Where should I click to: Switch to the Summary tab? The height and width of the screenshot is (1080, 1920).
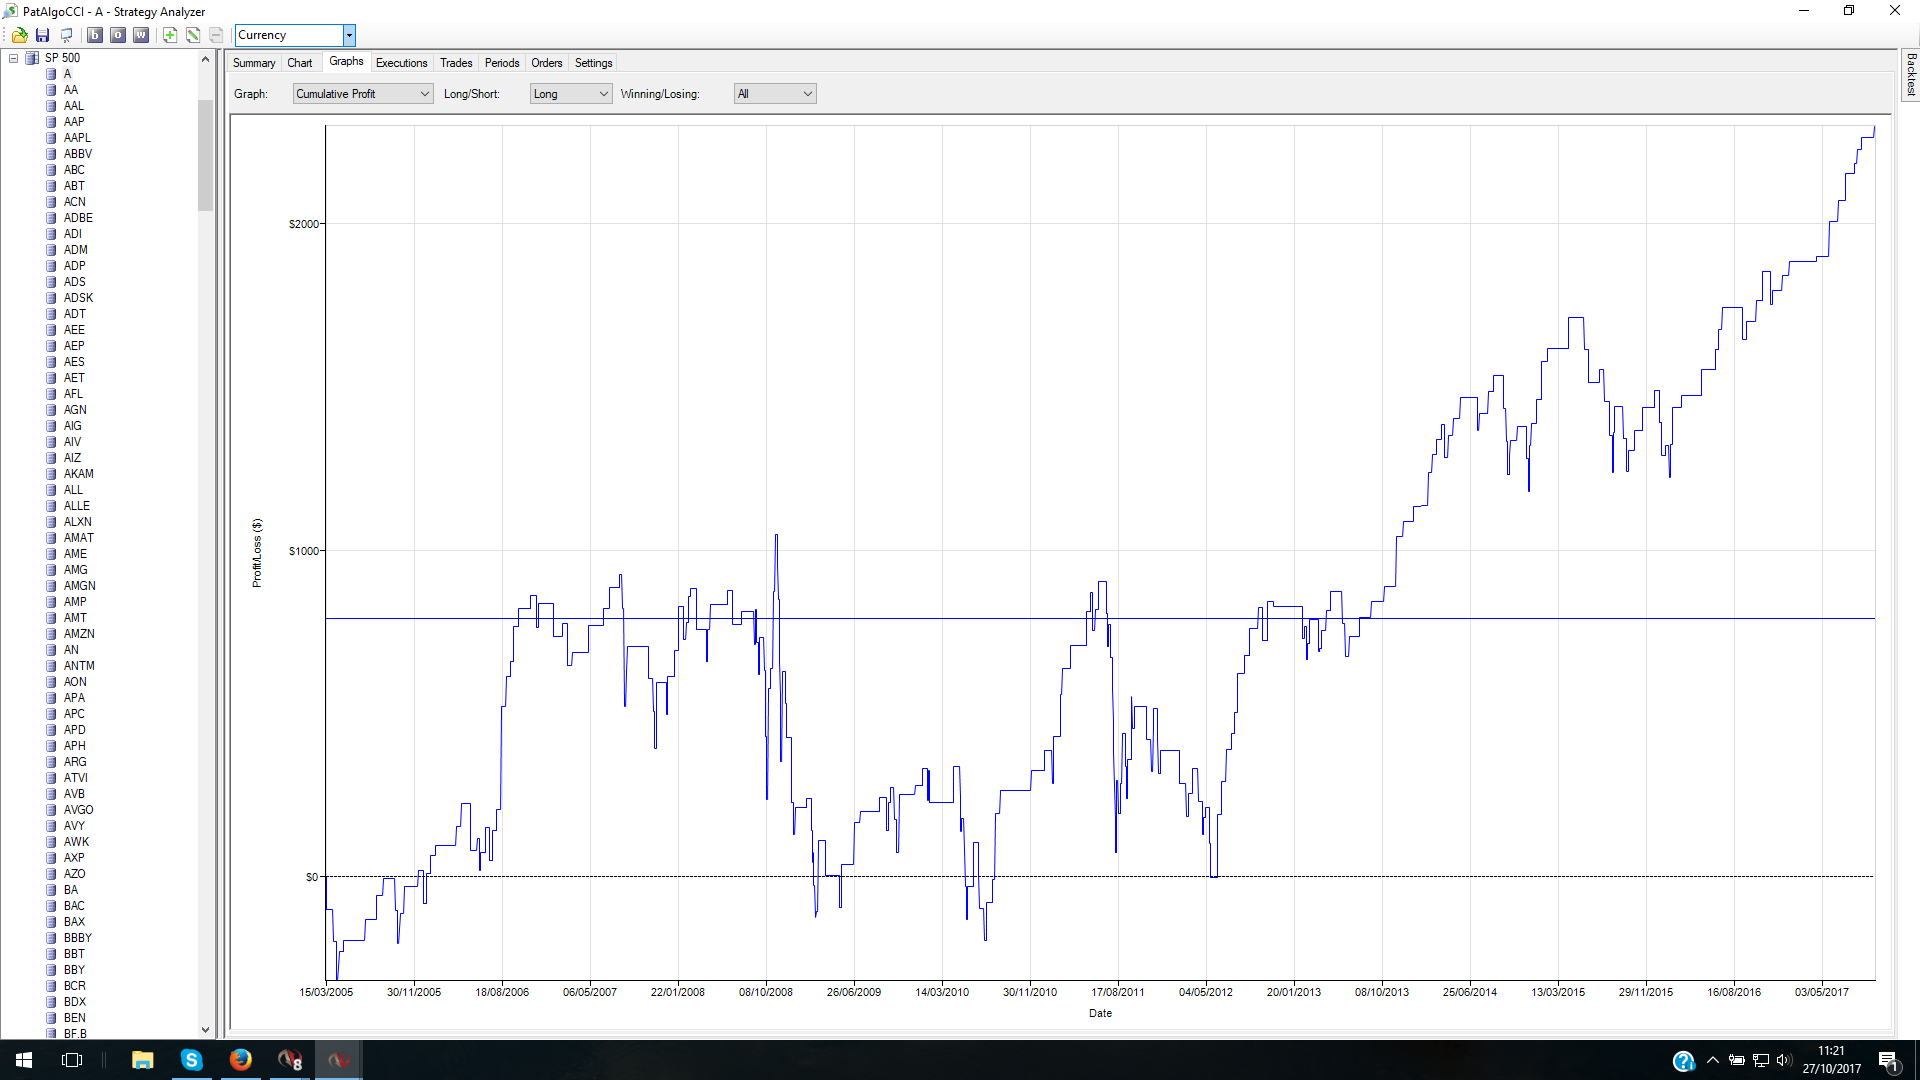point(254,63)
